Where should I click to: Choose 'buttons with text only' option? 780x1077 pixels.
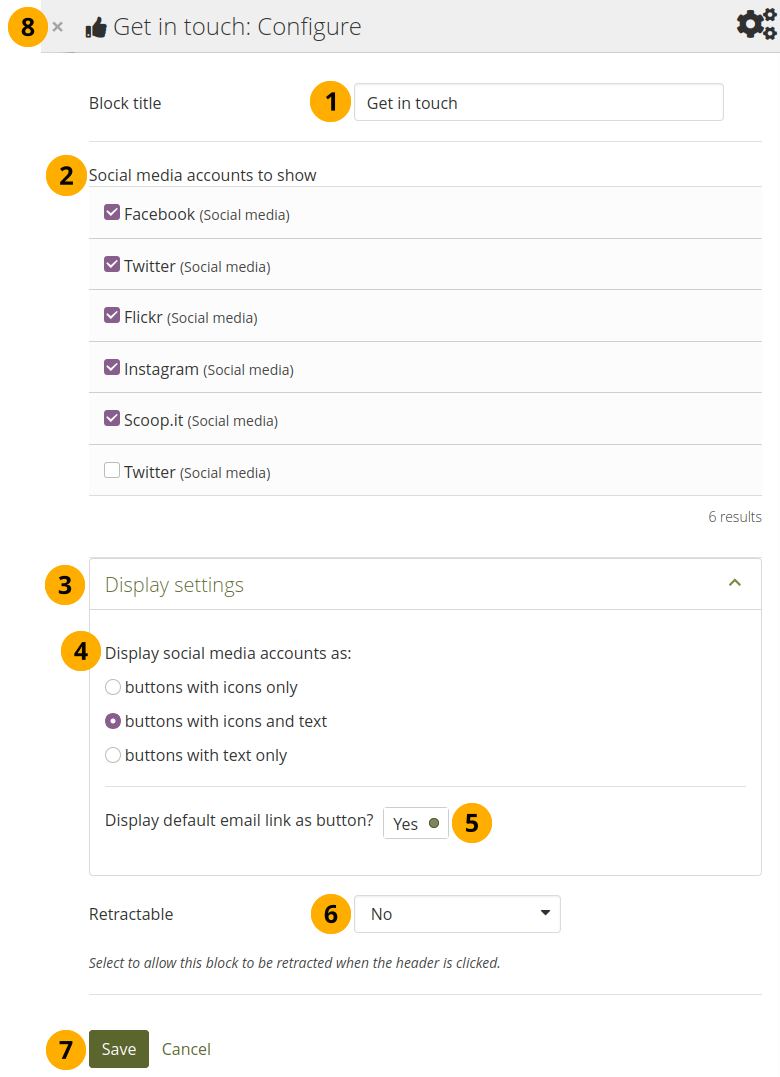click(x=113, y=755)
